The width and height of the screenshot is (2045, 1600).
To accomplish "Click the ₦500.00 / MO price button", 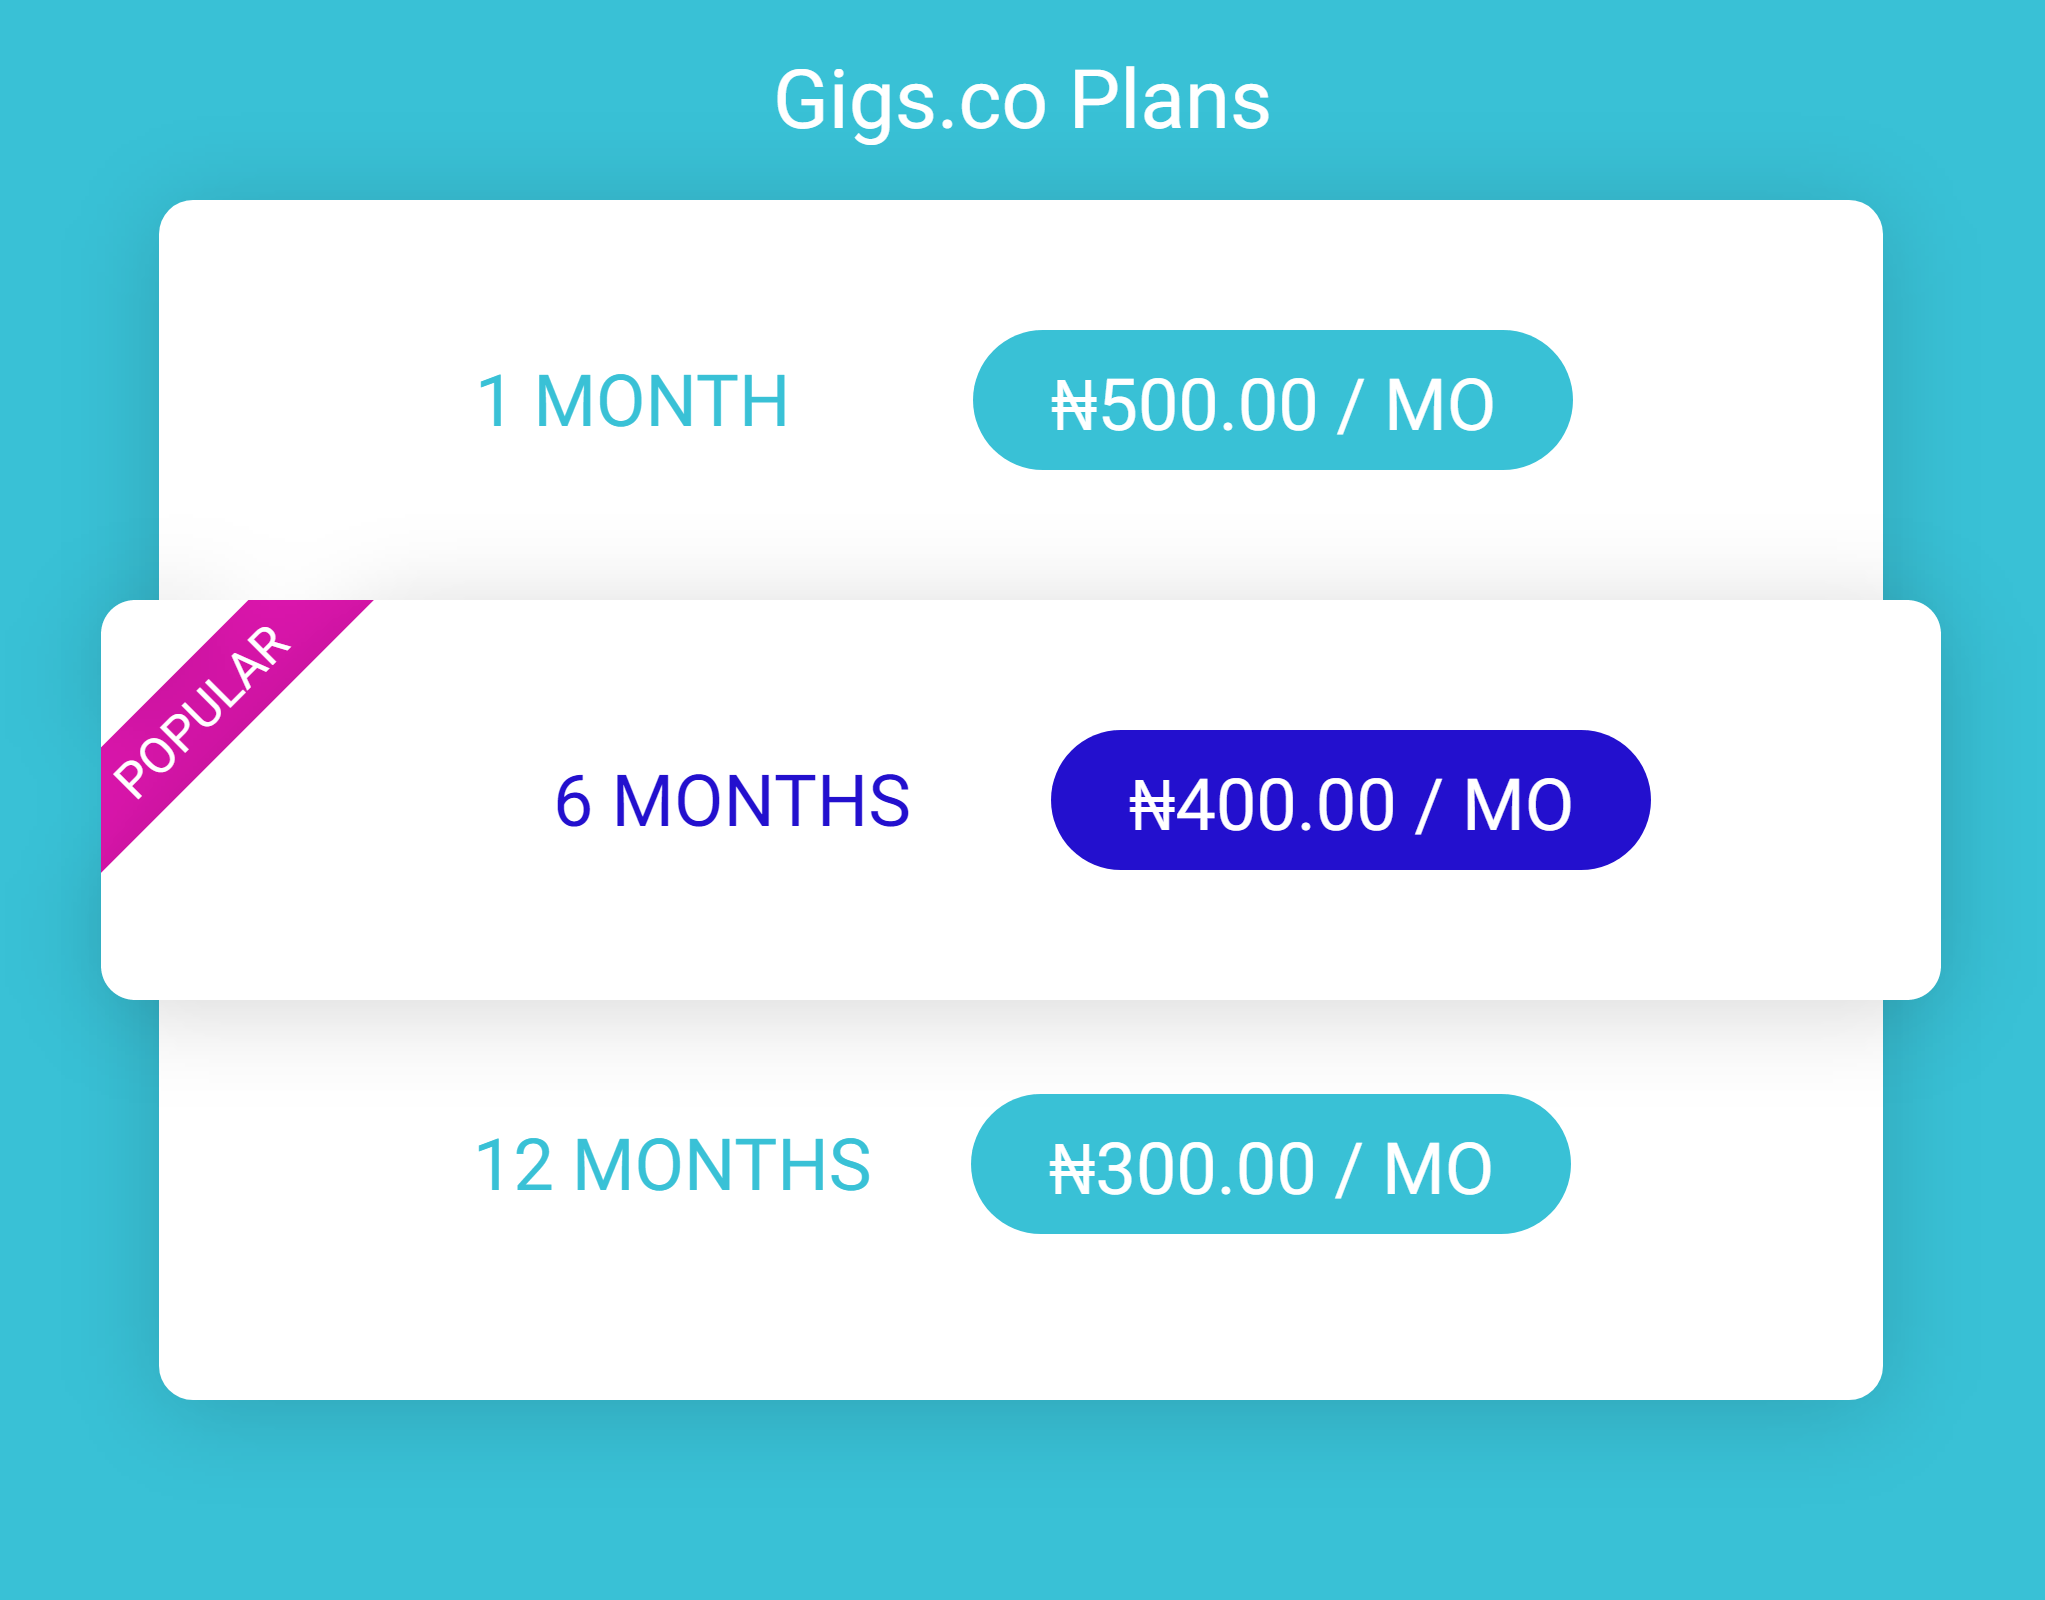I will pyautogui.click(x=1272, y=400).
